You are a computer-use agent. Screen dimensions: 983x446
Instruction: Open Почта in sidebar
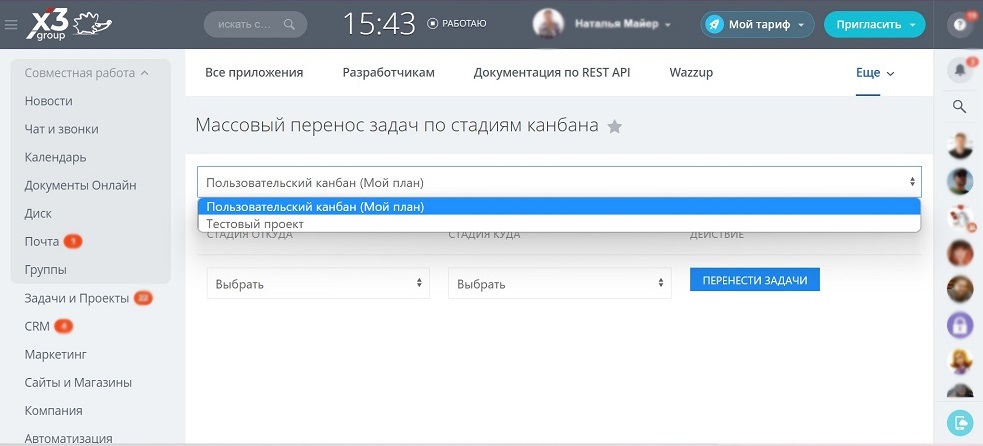[42, 242]
